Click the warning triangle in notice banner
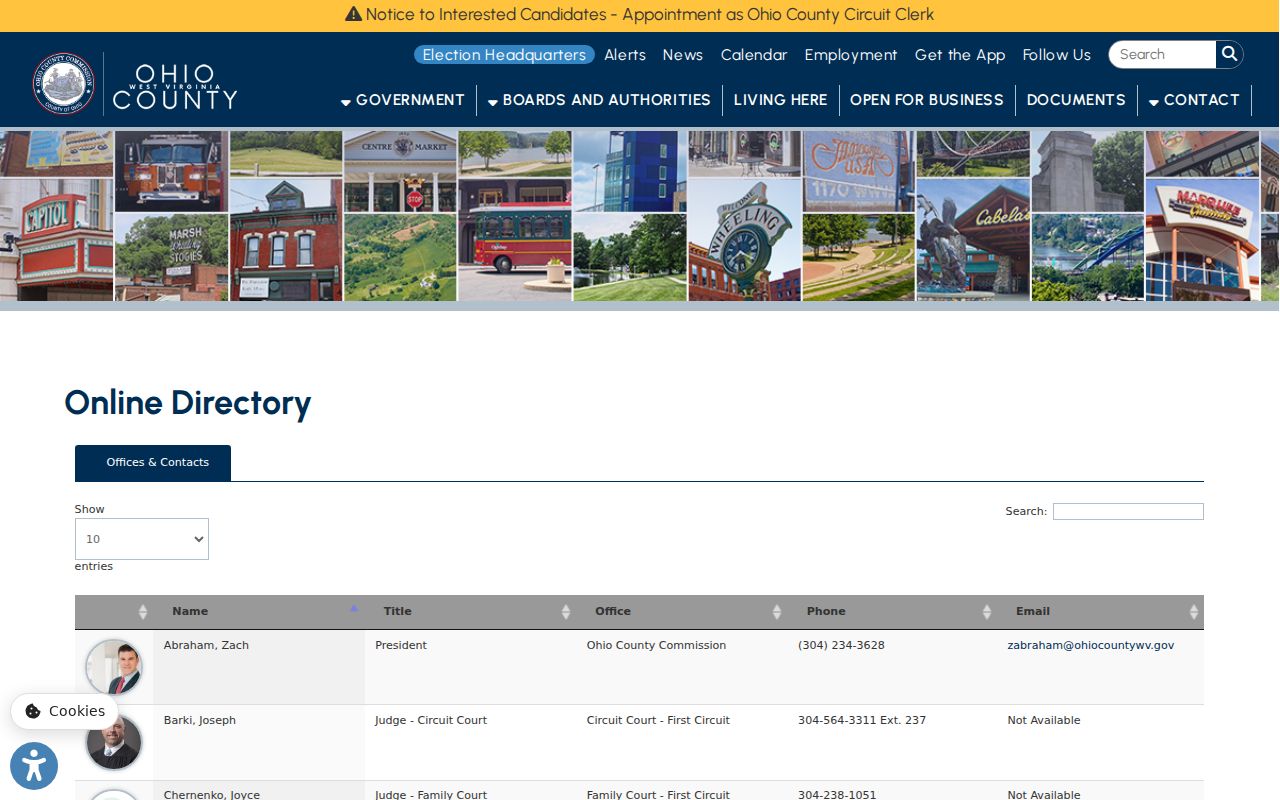Image resolution: width=1280 pixels, height=800 pixels. coord(353,14)
